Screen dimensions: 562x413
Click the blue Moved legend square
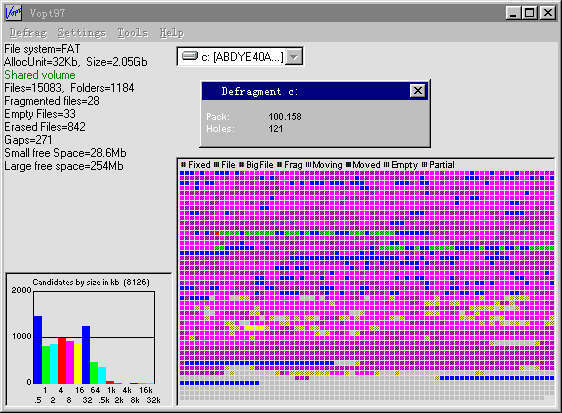348,165
